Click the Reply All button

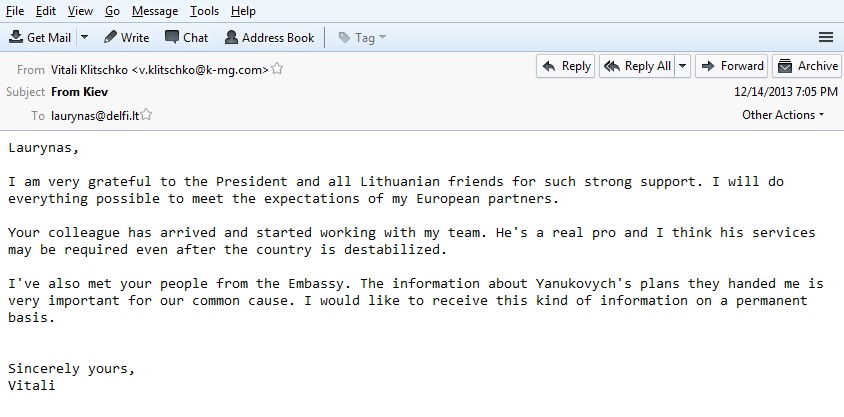pos(638,66)
